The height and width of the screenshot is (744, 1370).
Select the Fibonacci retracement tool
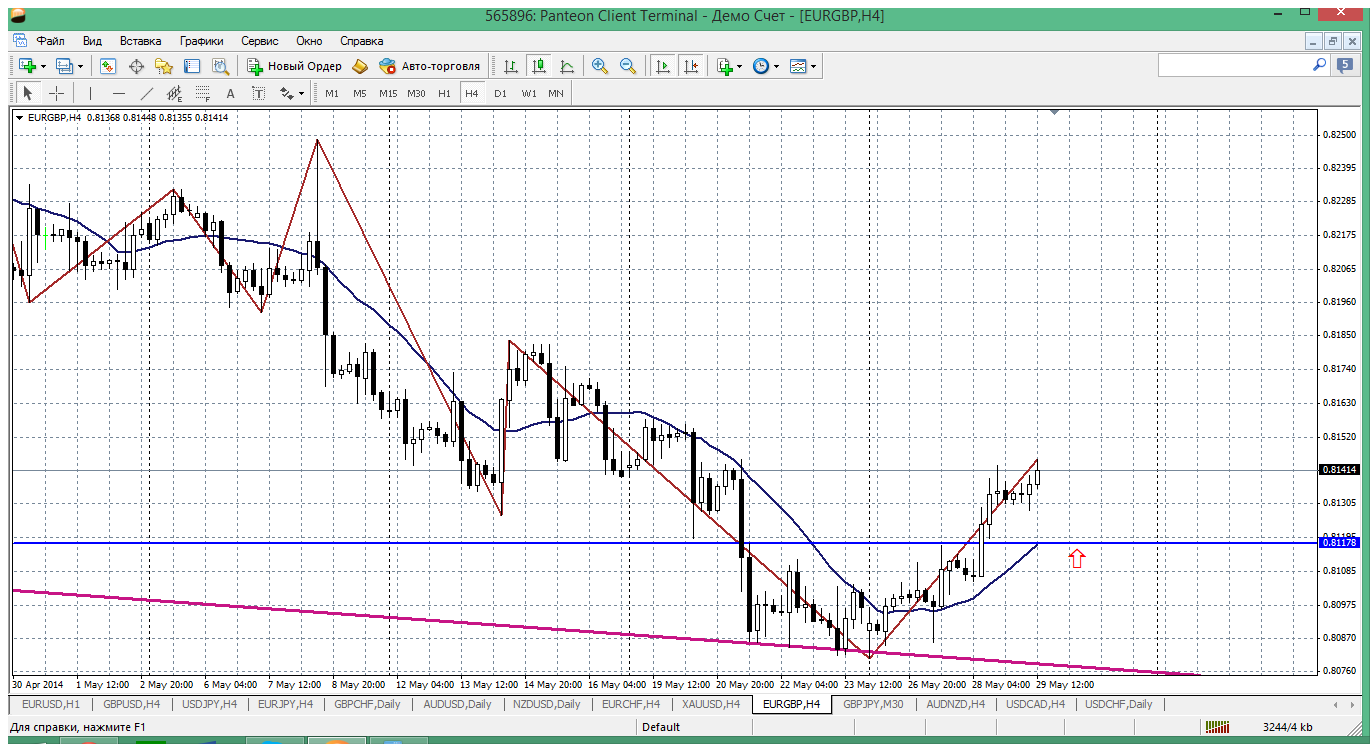point(202,93)
